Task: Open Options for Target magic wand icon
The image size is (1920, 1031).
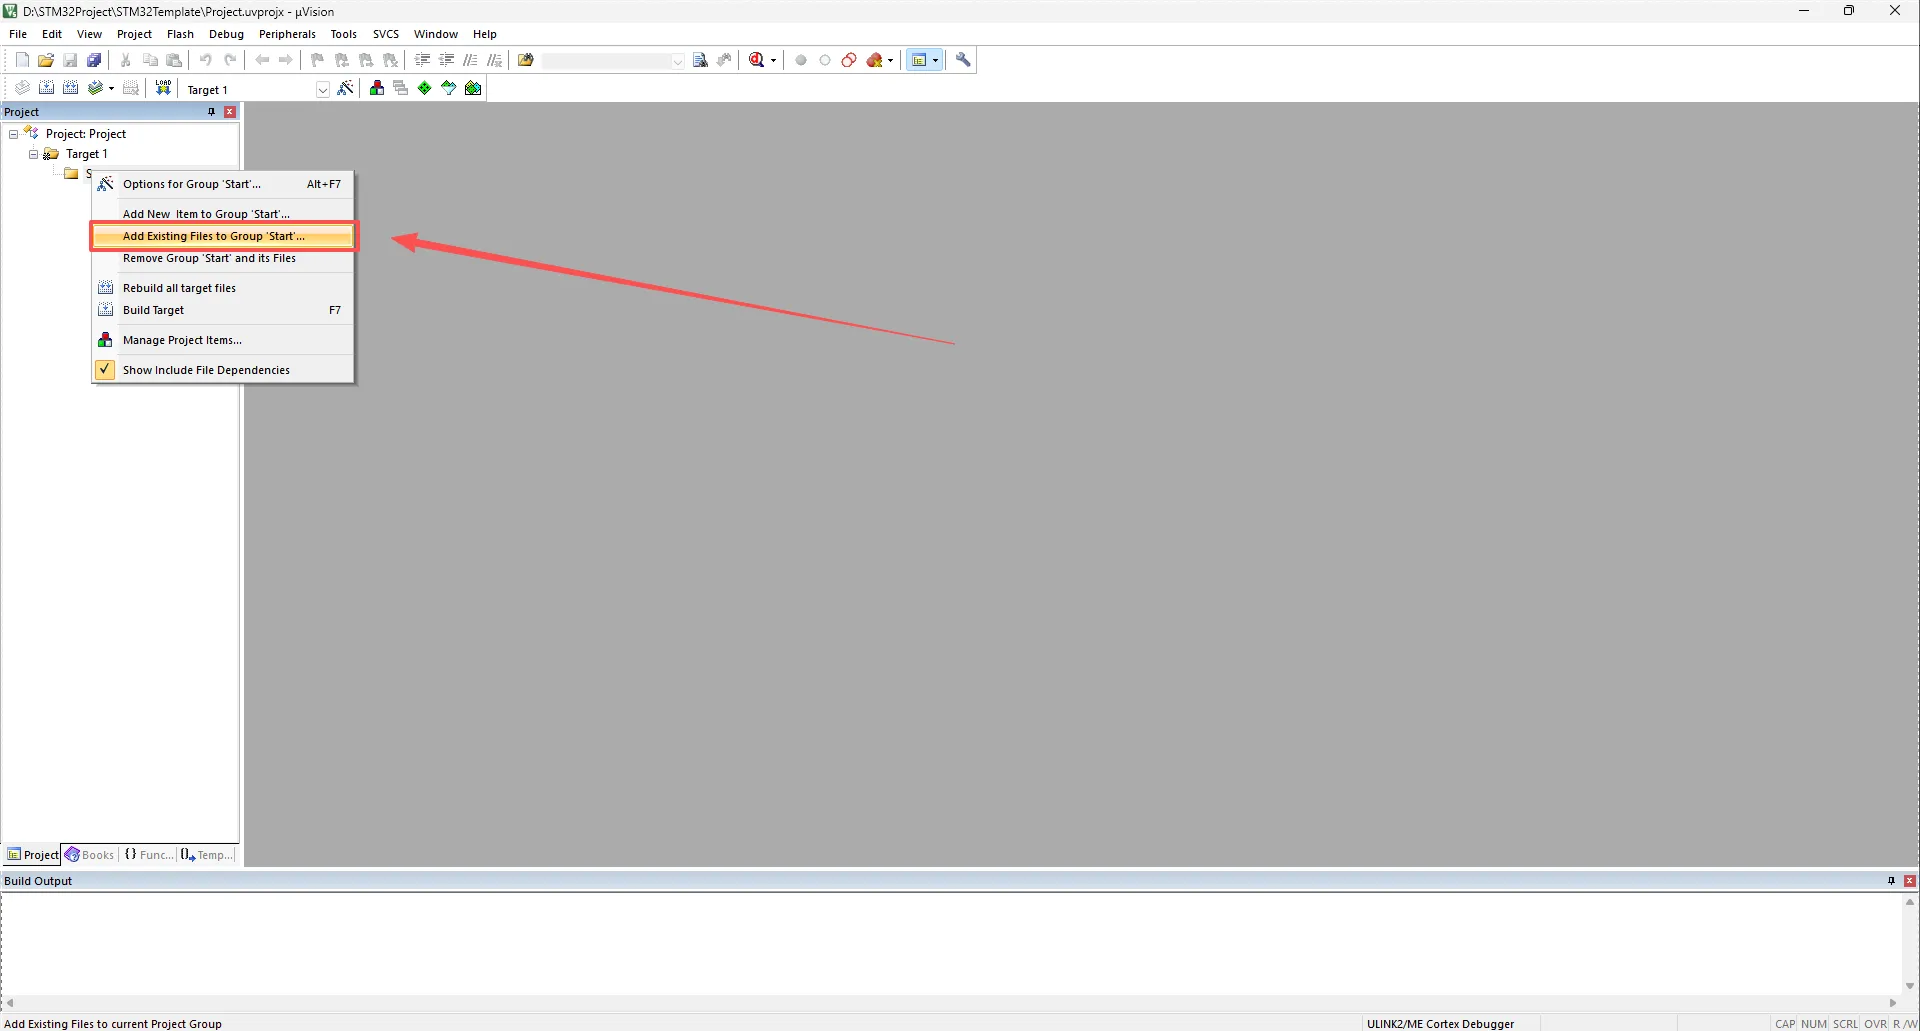Action: [345, 88]
